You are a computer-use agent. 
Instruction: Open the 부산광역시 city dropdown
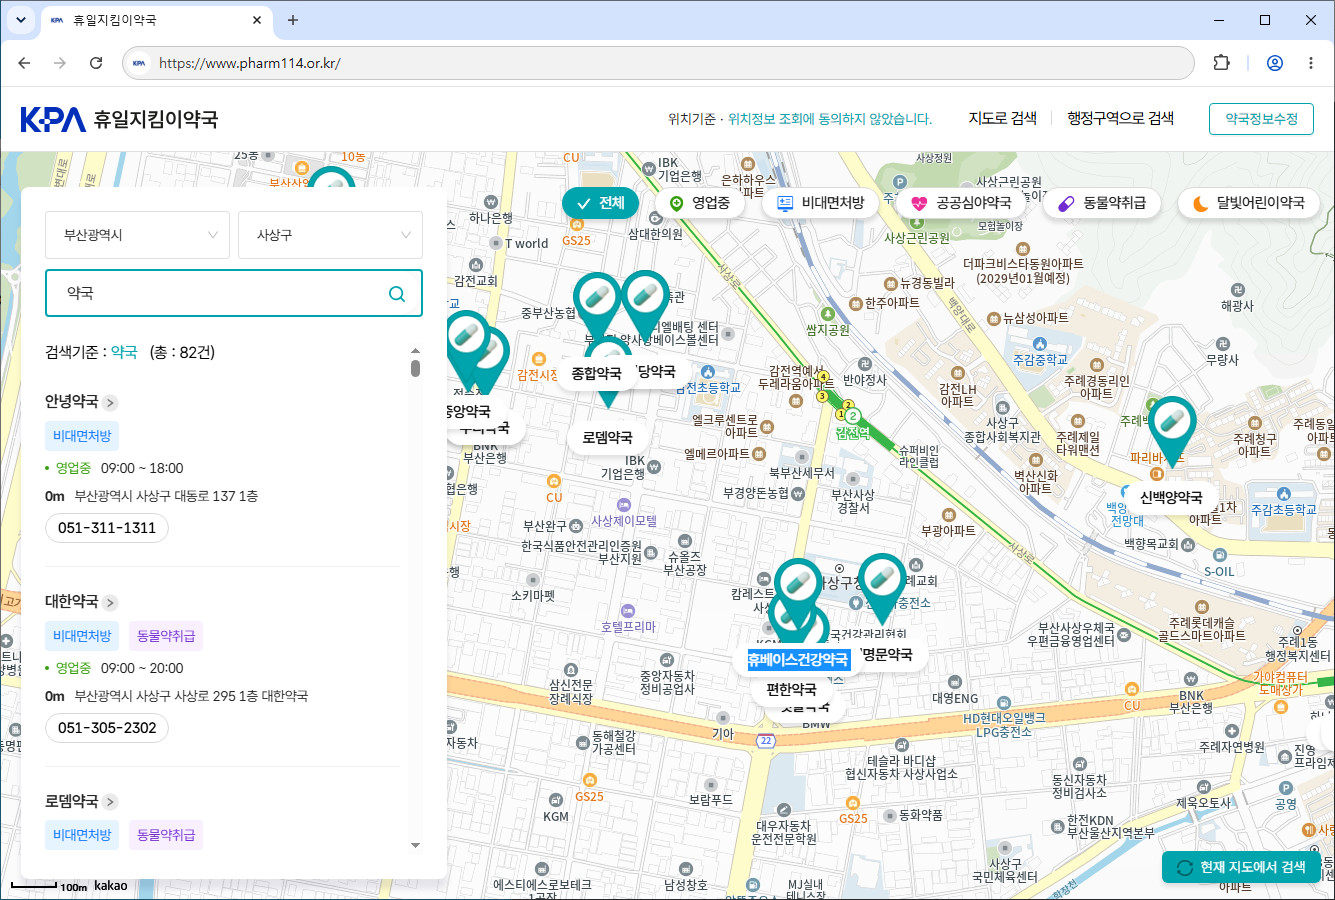[137, 235]
